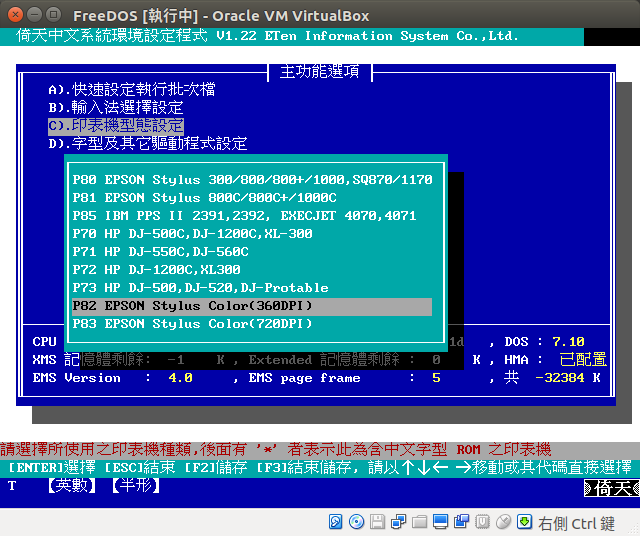This screenshot has width=640, height=536.
Task: Click the shared folders status icon
Action: 419,522
